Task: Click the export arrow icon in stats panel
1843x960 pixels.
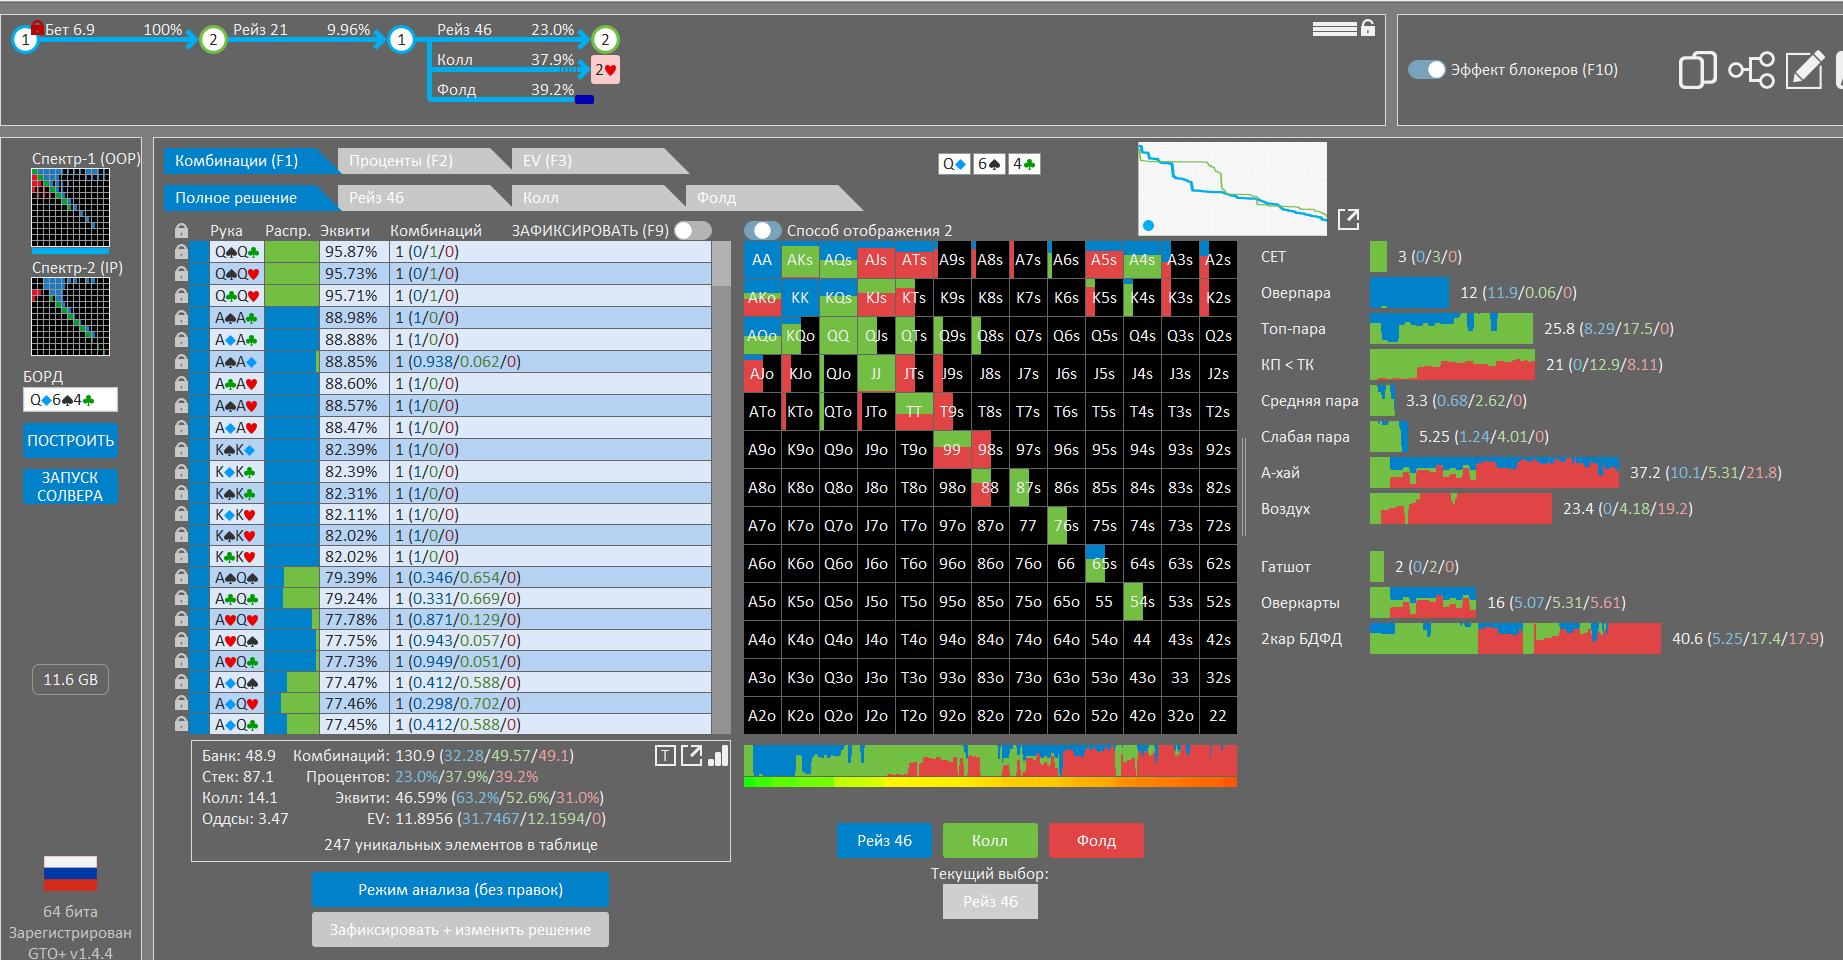Action: 691,756
